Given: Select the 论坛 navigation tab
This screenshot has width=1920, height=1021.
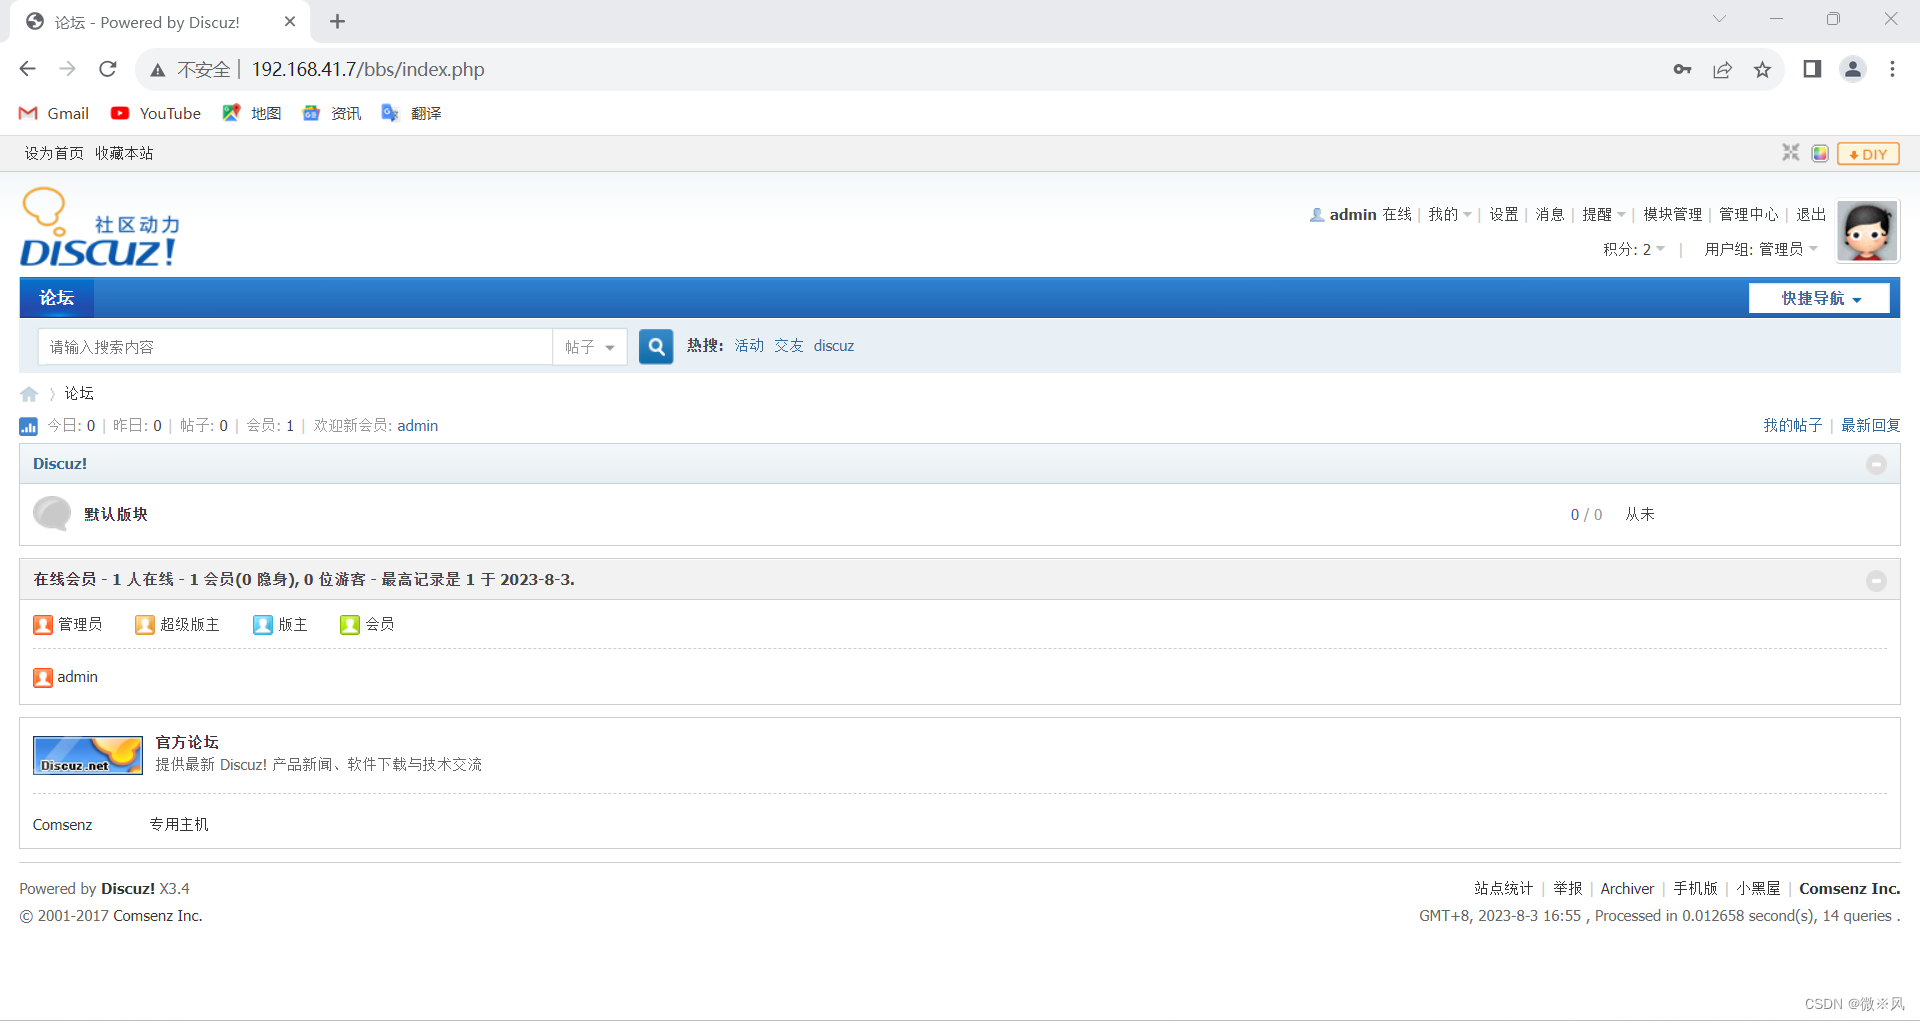Looking at the screenshot, I should coord(57,298).
